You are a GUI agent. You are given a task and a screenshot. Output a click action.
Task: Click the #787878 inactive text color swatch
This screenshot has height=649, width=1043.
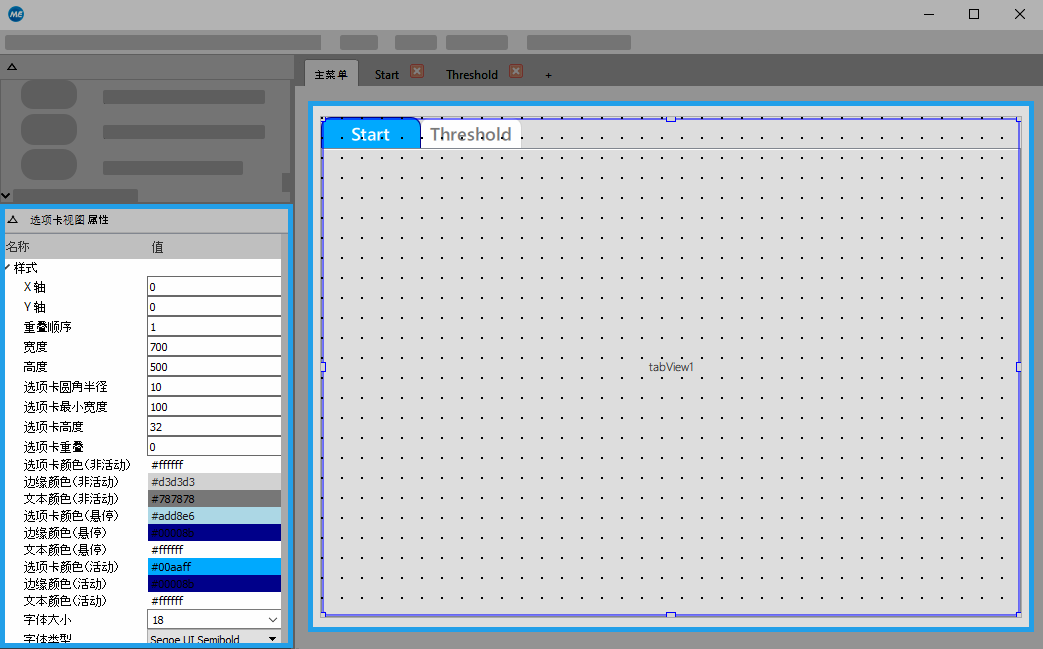pyautogui.click(x=214, y=499)
